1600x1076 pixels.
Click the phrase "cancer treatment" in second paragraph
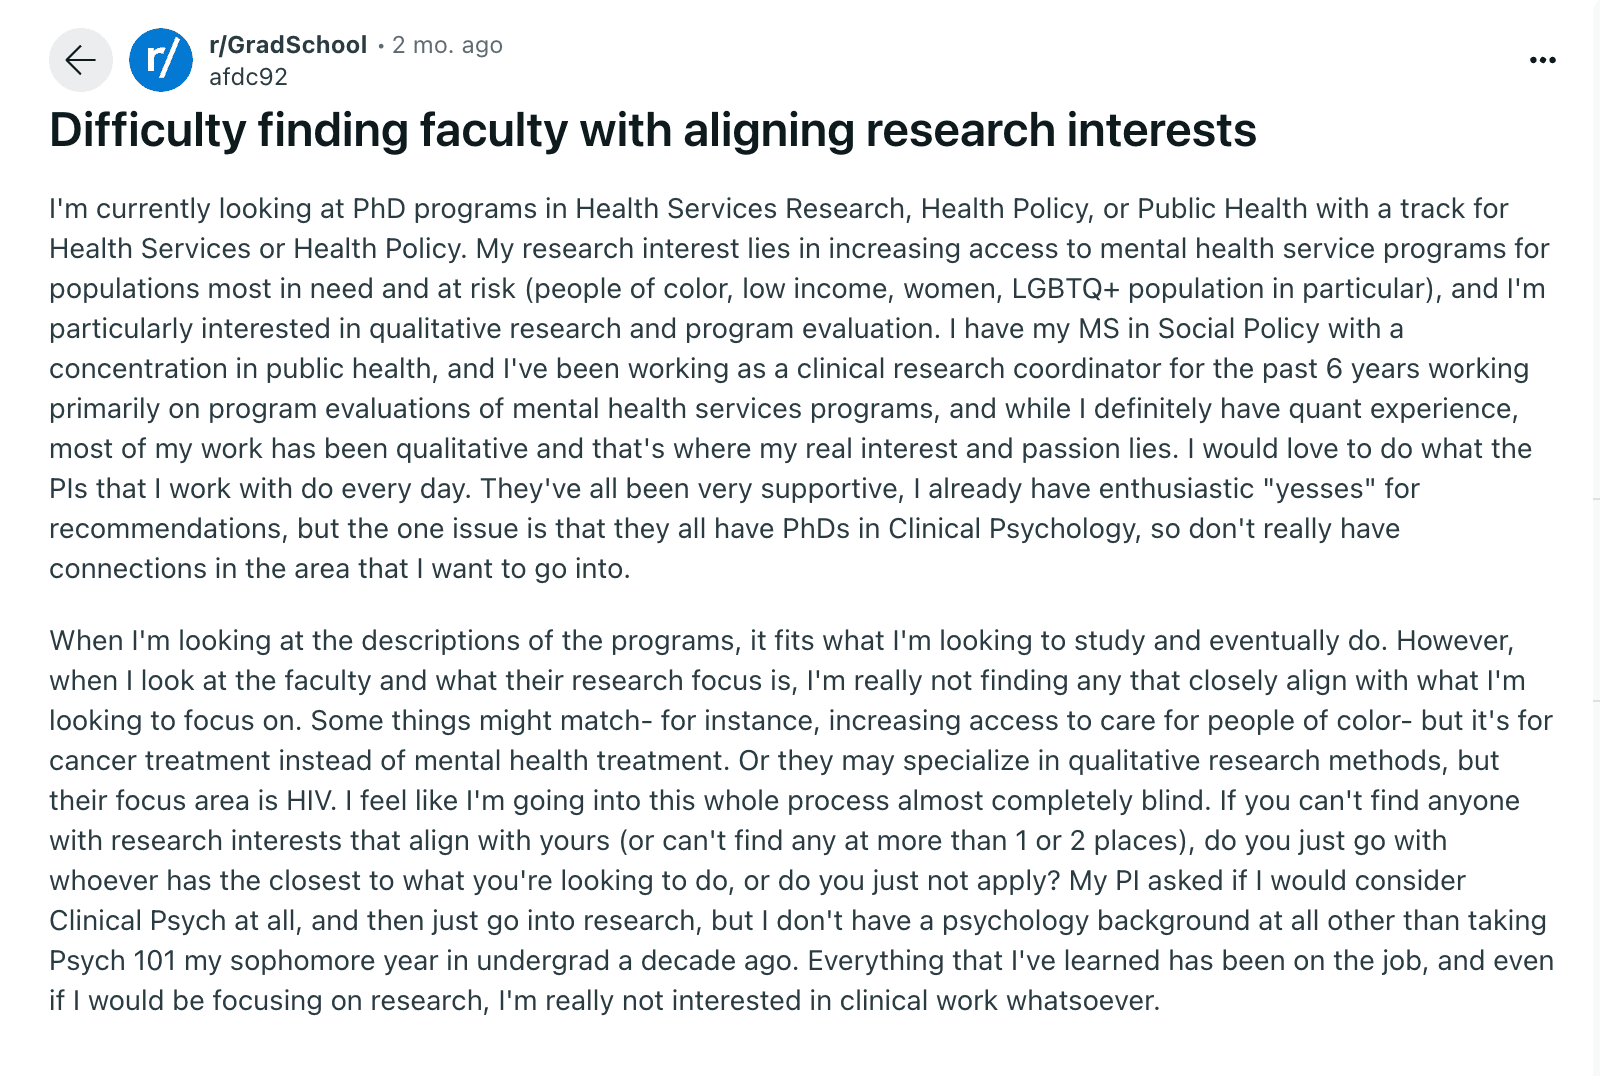point(159,760)
